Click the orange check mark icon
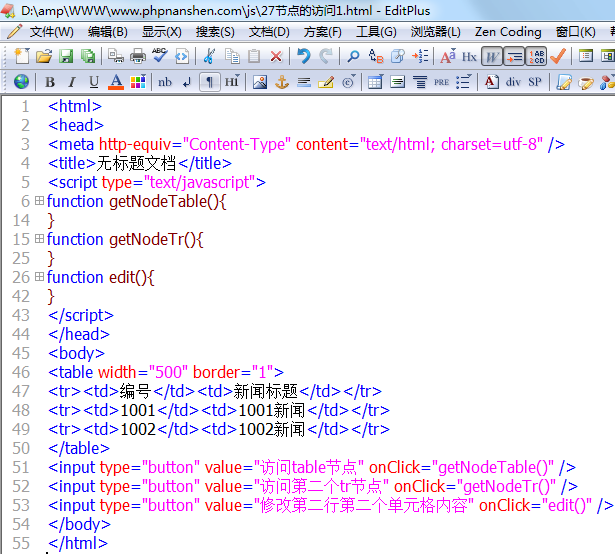Image resolution: width=615 pixels, height=554 pixels. coord(558,56)
